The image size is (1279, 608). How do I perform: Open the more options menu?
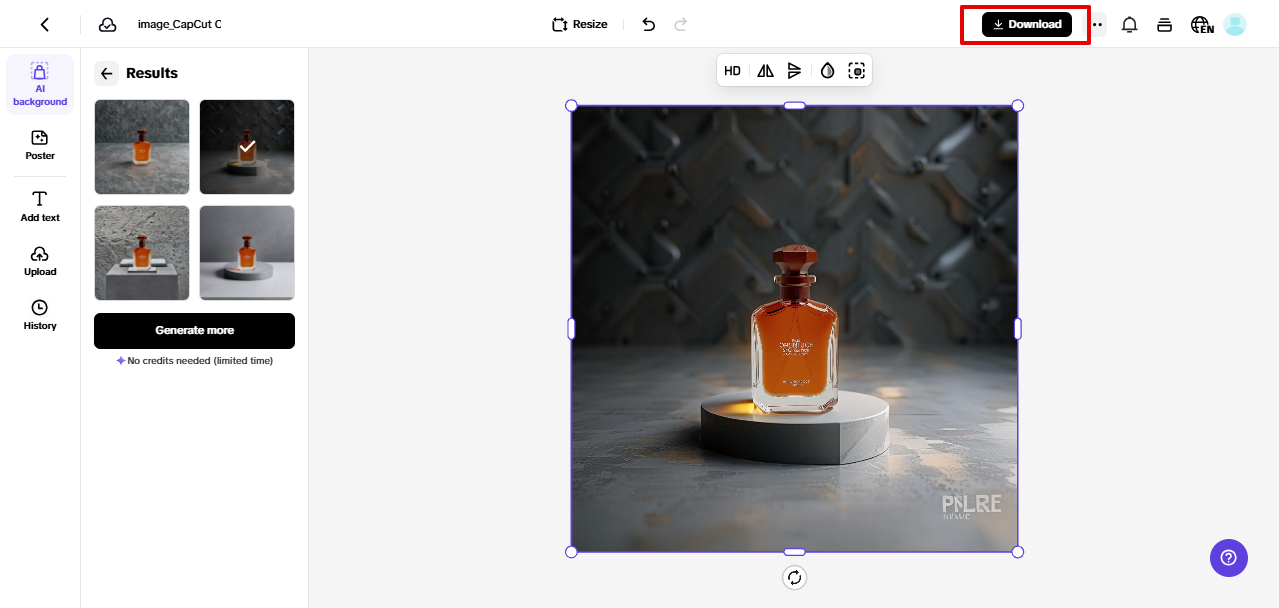[1096, 24]
